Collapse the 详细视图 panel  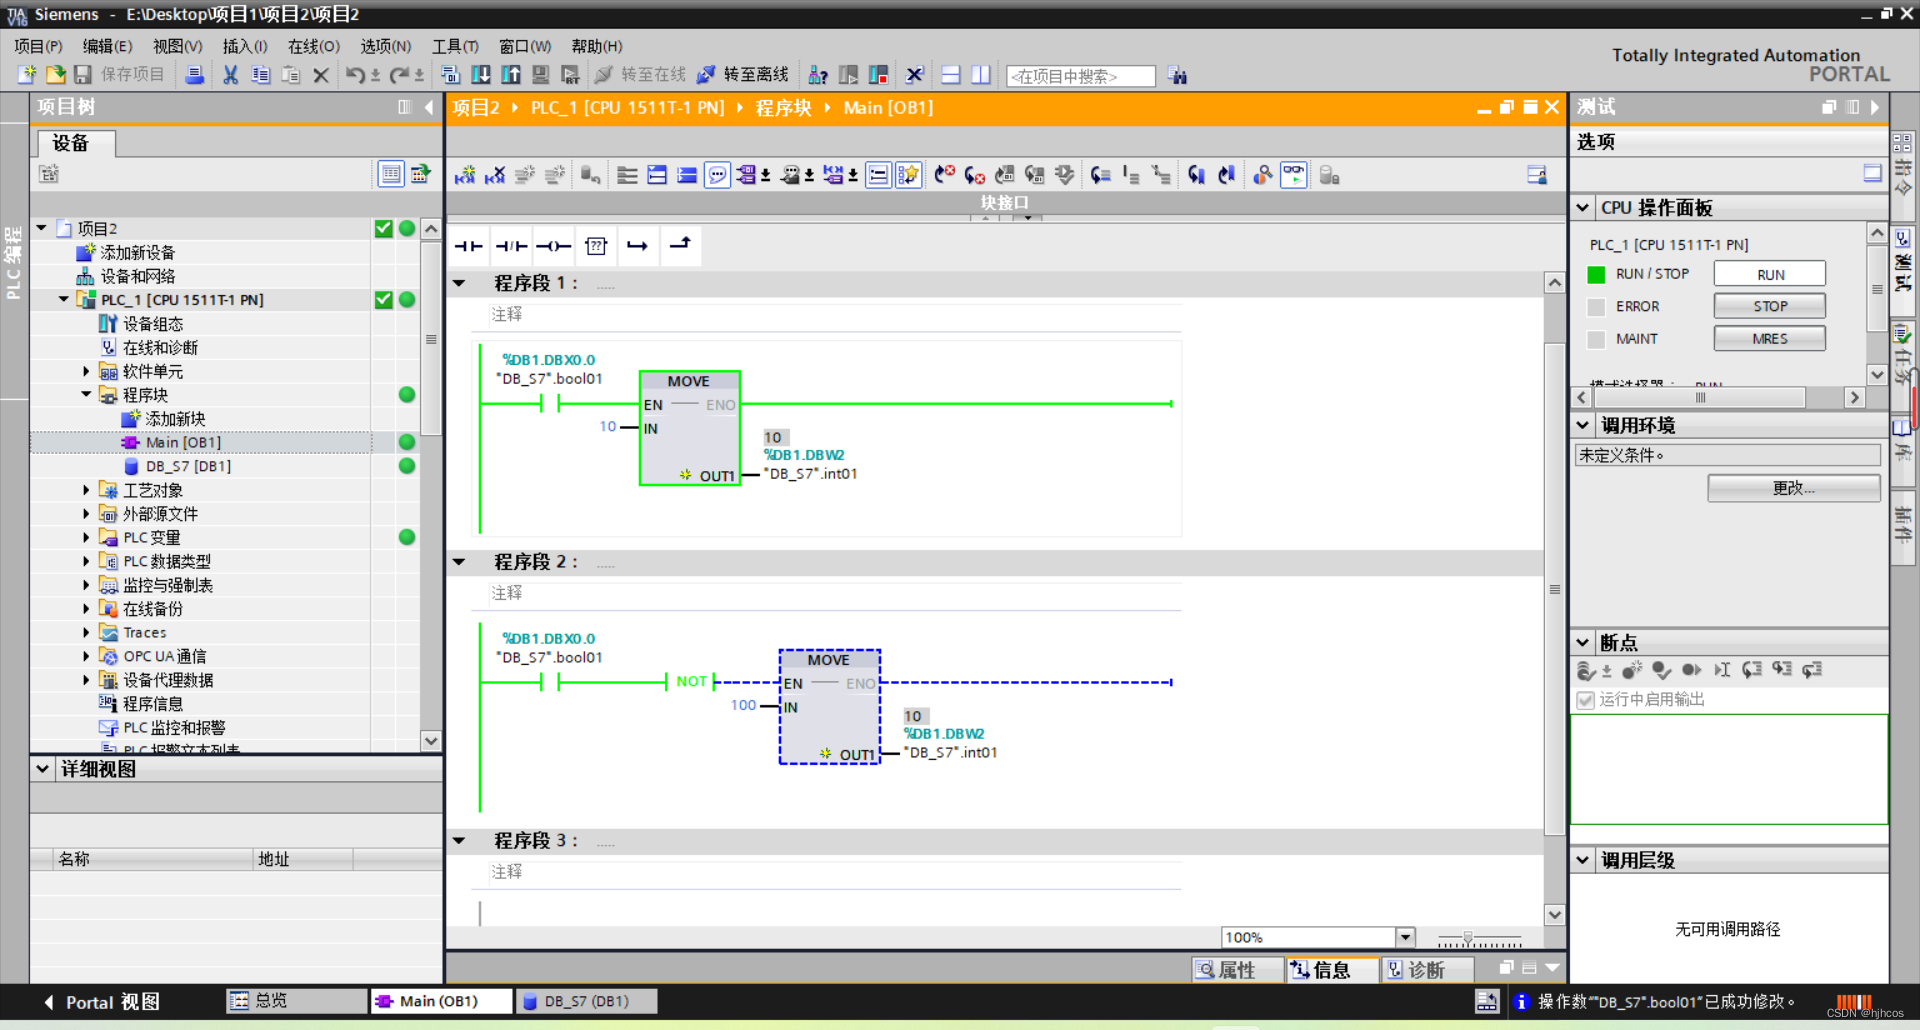pos(42,769)
